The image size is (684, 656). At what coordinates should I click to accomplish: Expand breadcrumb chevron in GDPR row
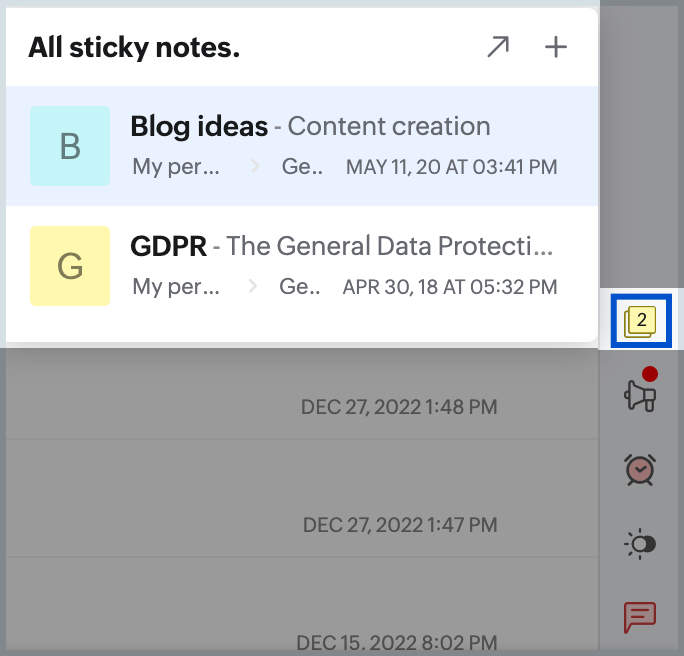point(255,287)
